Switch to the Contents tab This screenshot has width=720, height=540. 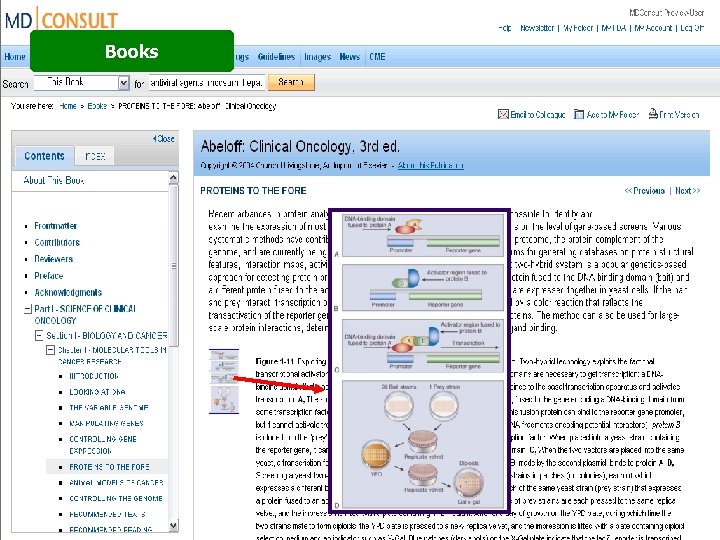(44, 156)
